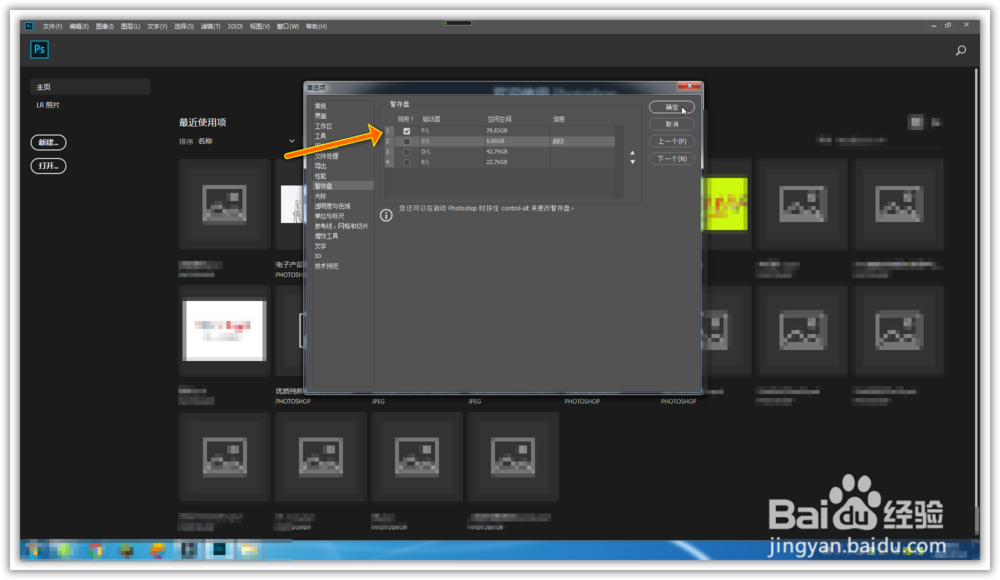Select 界面 preferences category

(x=320, y=116)
